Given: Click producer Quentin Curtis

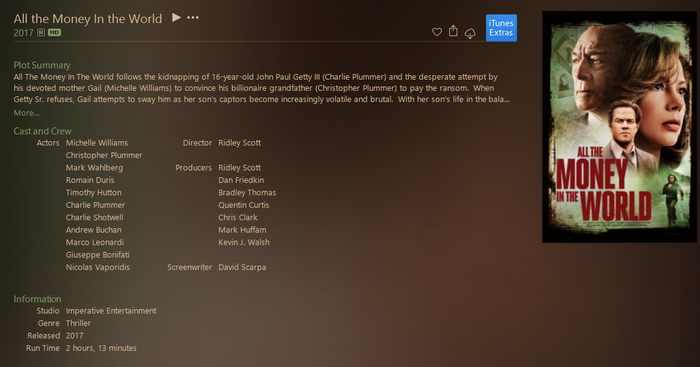Looking at the screenshot, I should click(x=243, y=205).
